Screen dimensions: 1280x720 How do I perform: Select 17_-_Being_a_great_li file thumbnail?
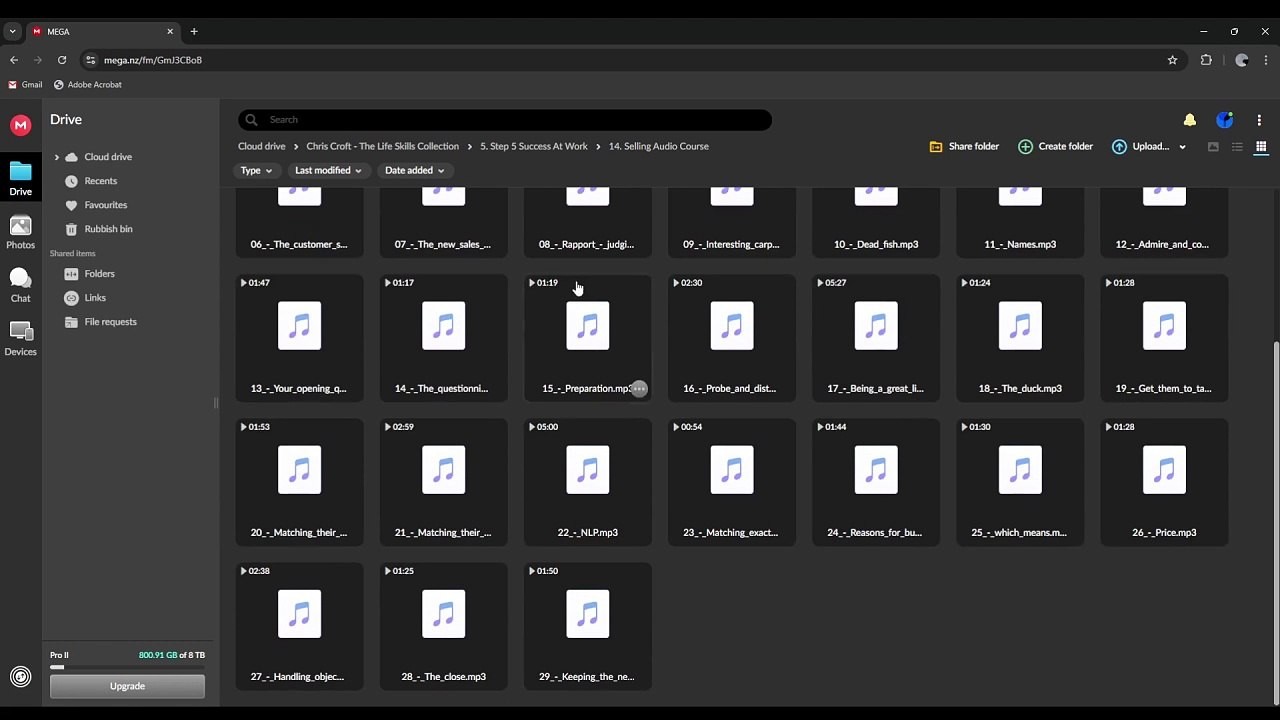(875, 326)
